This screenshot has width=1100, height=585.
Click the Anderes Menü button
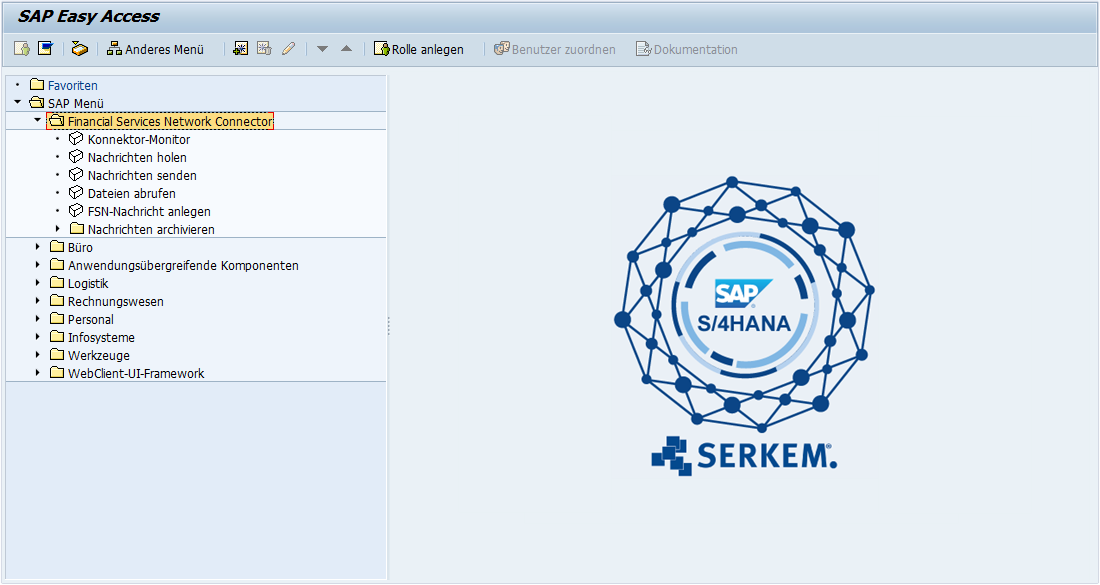click(155, 49)
